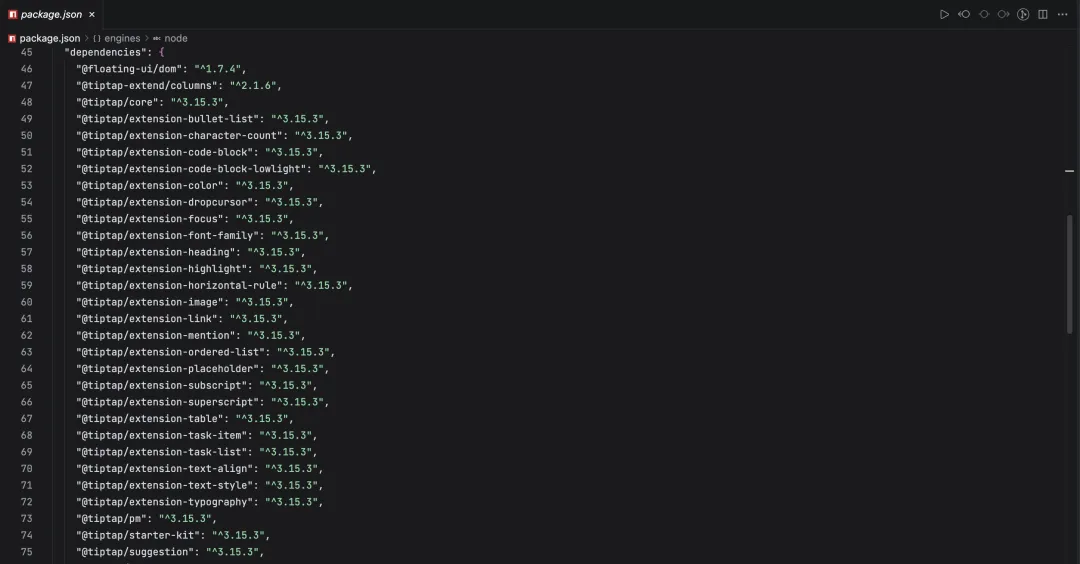Click the "^3.15.3" version on the @tiptap/pm line
Image resolution: width=1080 pixels, height=564 pixels.
pos(185,518)
